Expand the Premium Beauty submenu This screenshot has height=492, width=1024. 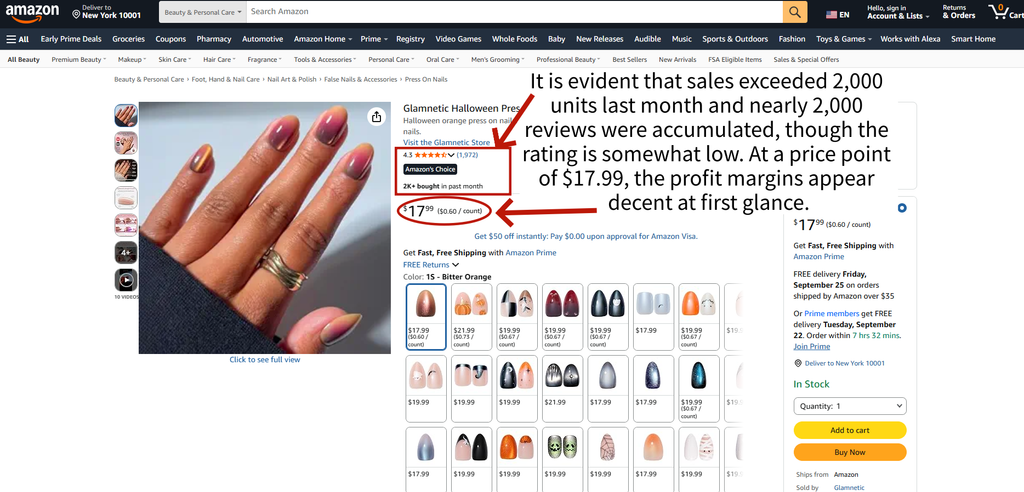78,59
